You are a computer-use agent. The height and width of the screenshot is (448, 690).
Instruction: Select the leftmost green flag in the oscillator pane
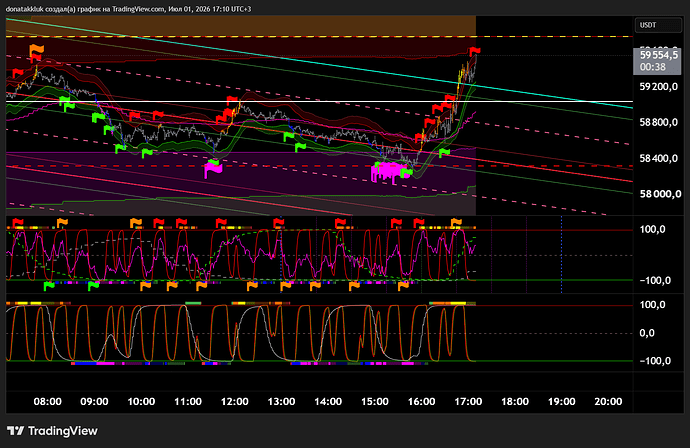pyautogui.click(x=48, y=286)
